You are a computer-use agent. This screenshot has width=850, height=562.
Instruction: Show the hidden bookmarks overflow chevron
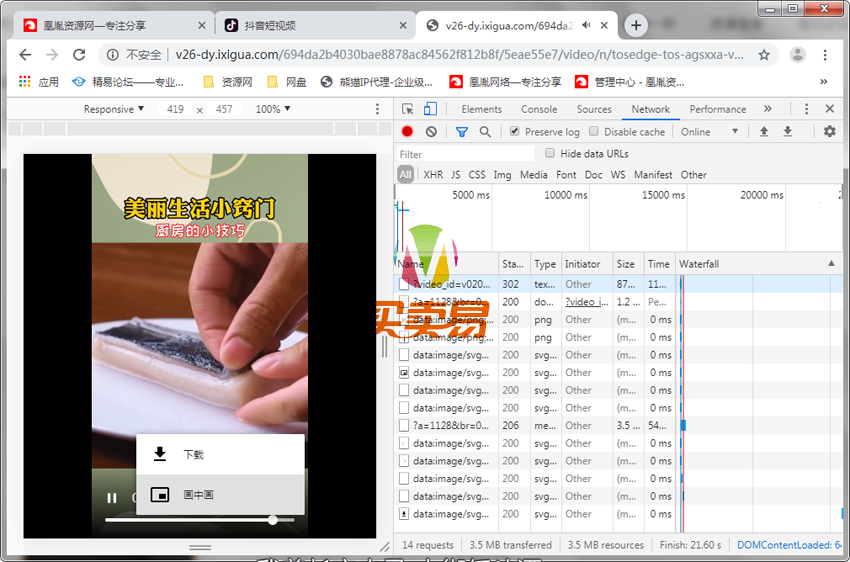[823, 82]
